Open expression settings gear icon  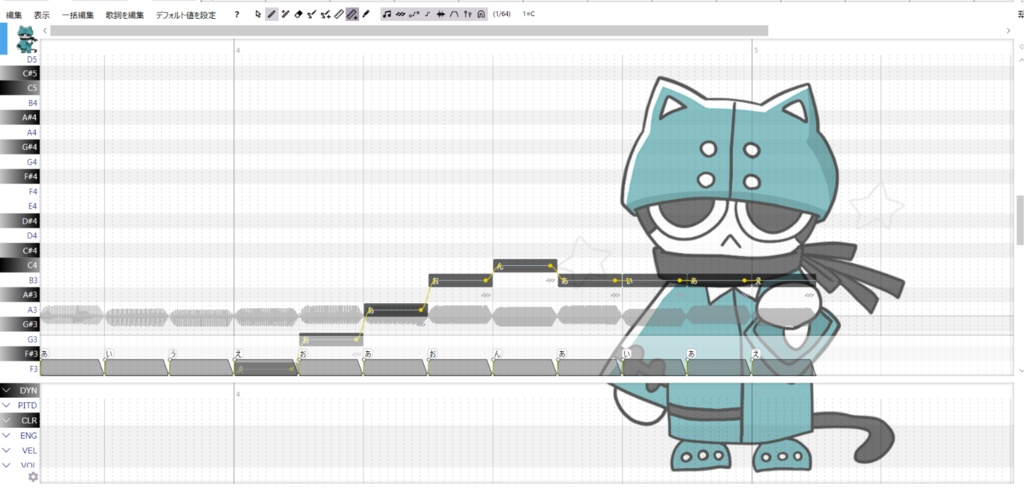(x=33, y=477)
